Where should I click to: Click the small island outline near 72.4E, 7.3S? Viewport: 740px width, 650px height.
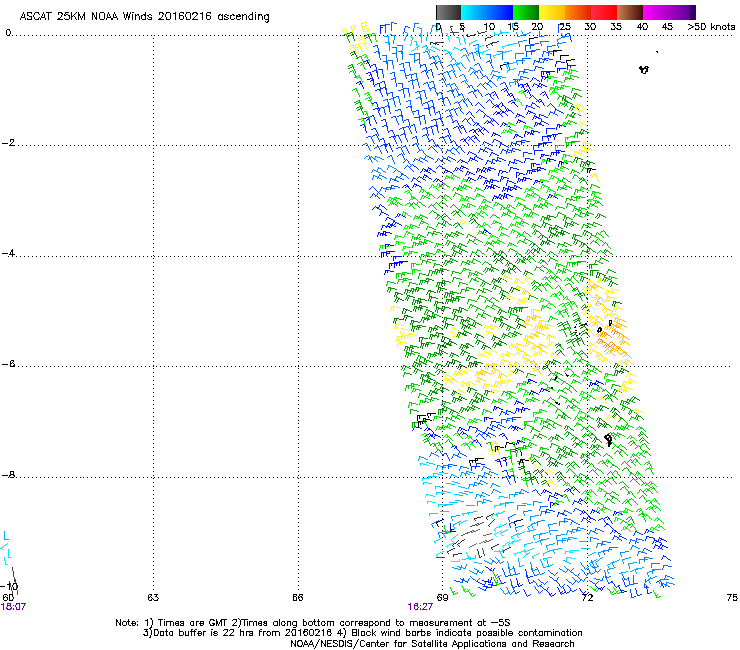click(x=608, y=440)
